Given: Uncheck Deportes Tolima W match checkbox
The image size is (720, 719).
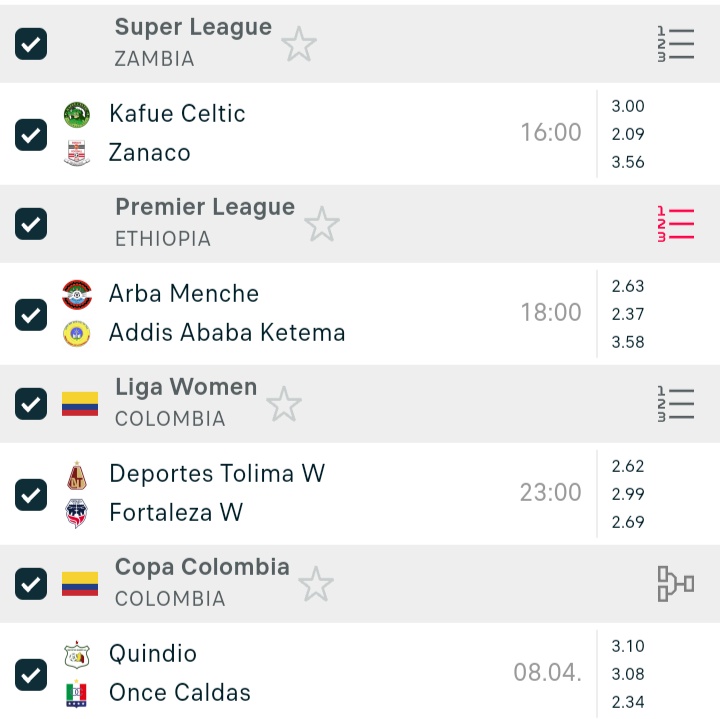Looking at the screenshot, I should 31,494.
